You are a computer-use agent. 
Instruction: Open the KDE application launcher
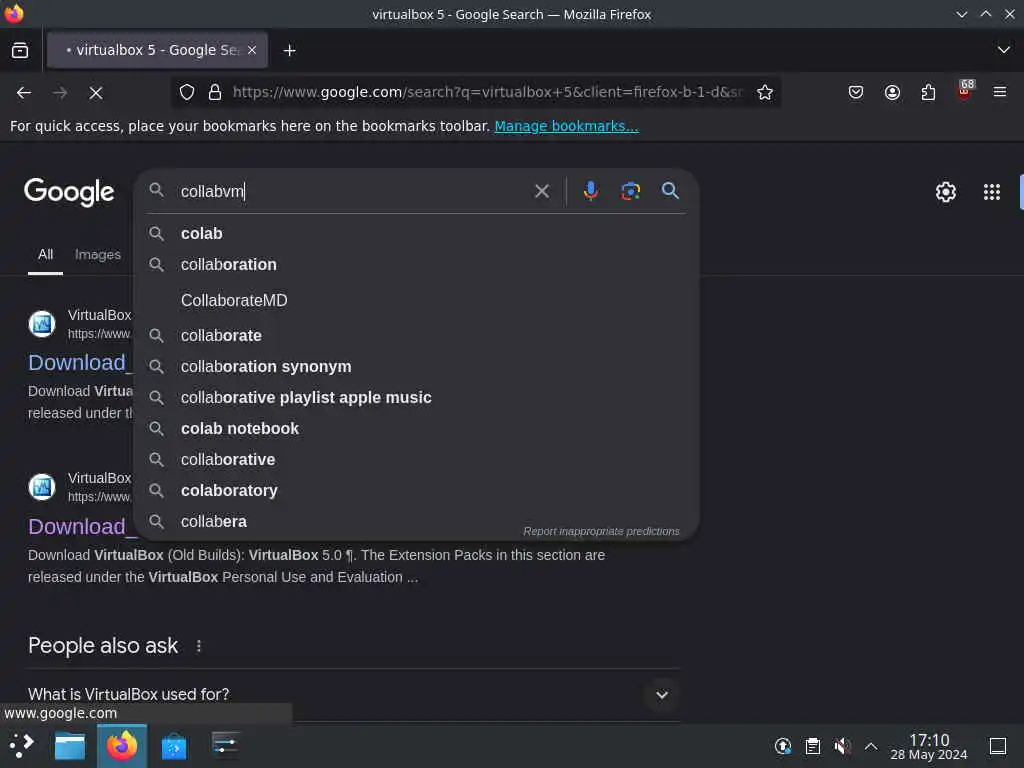tap(21, 745)
